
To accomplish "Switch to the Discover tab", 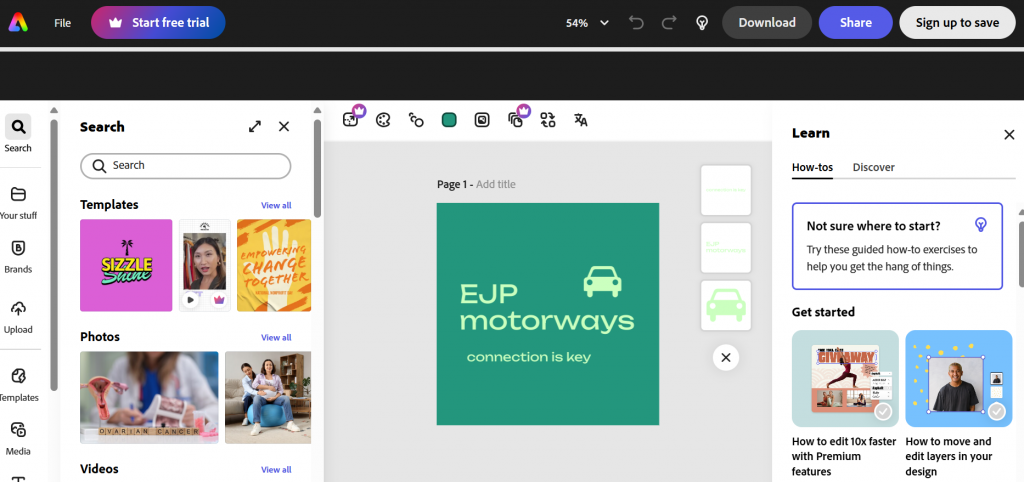I will point(873,167).
